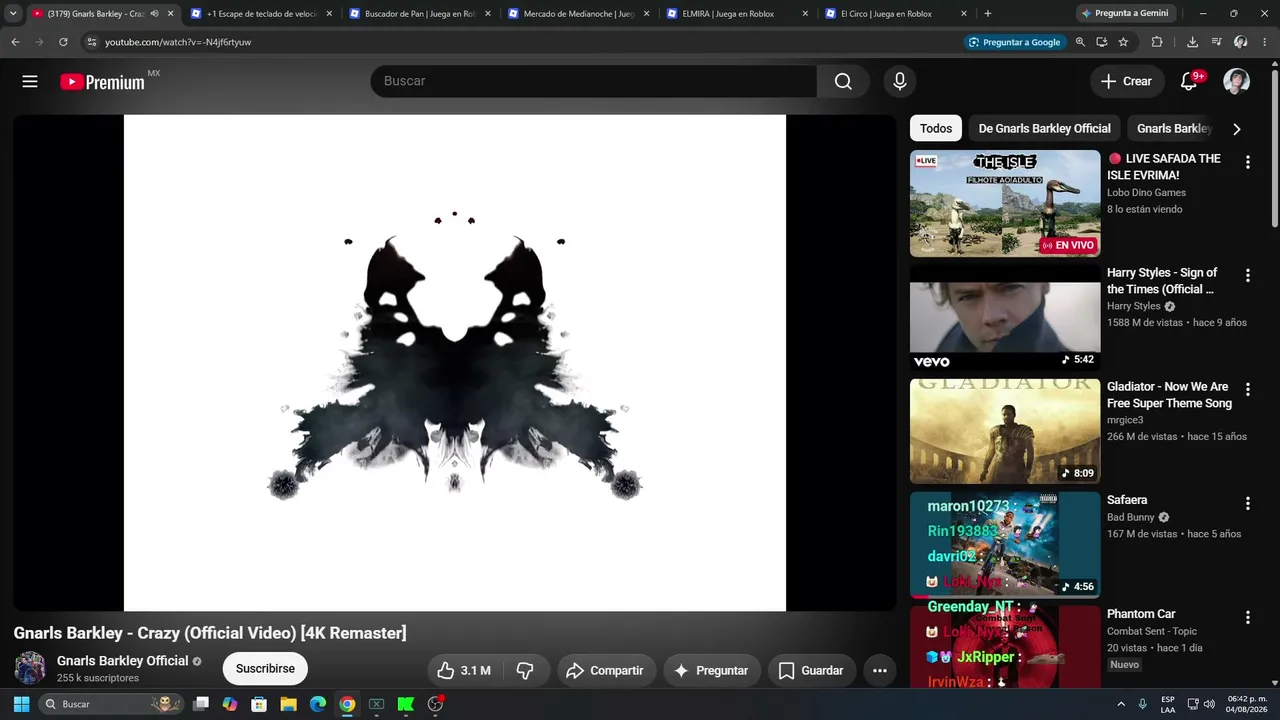Screen dimensions: 1280x720
Task: Open options for the Phantom Car video
Action: pyautogui.click(x=1247, y=617)
